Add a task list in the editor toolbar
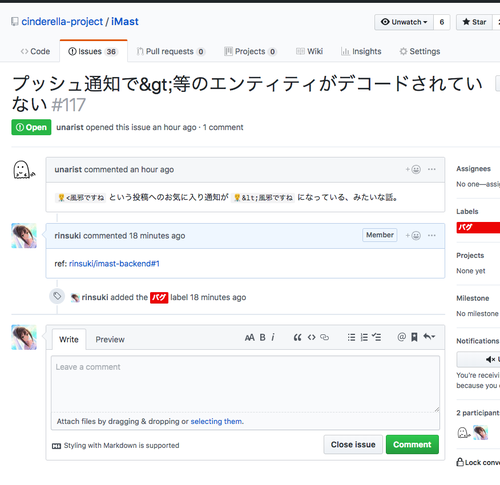The height and width of the screenshot is (485, 500). coord(377,337)
